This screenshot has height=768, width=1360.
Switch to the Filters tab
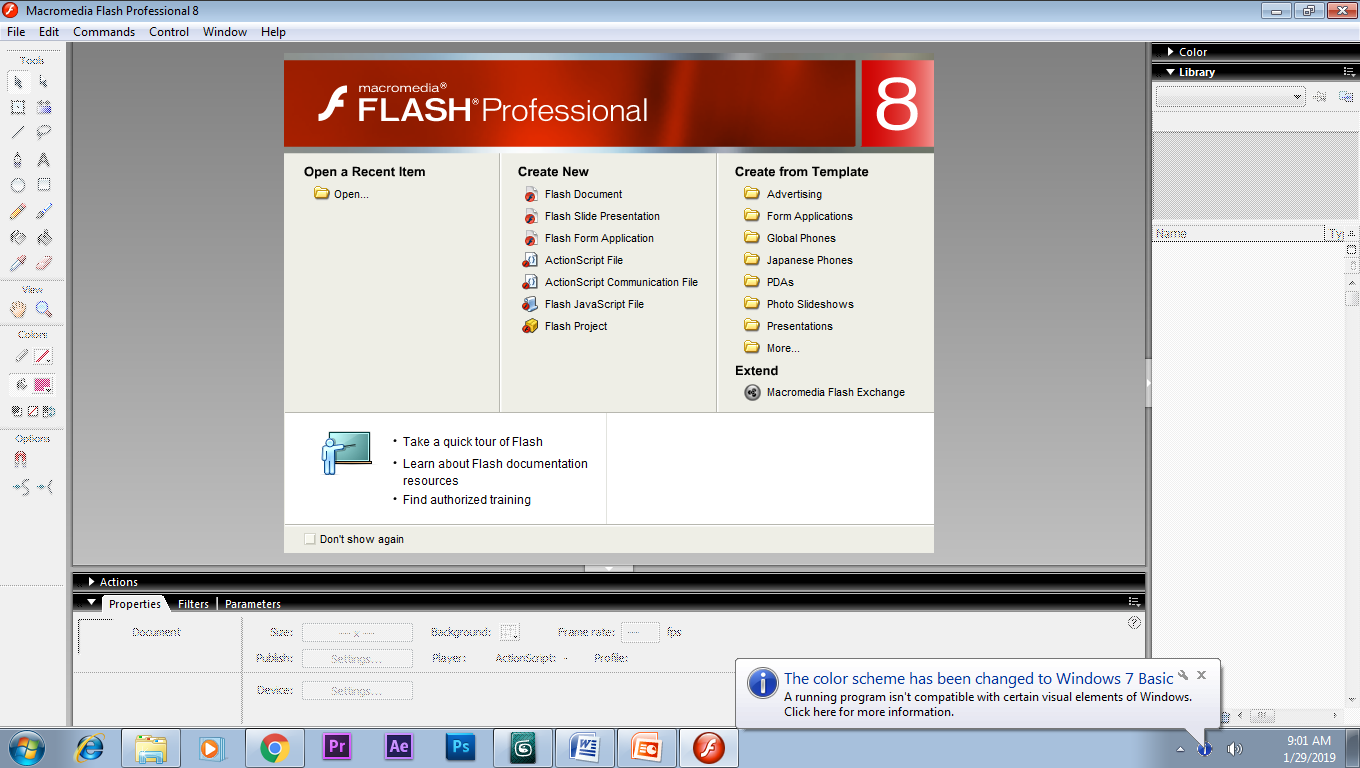[193, 603]
